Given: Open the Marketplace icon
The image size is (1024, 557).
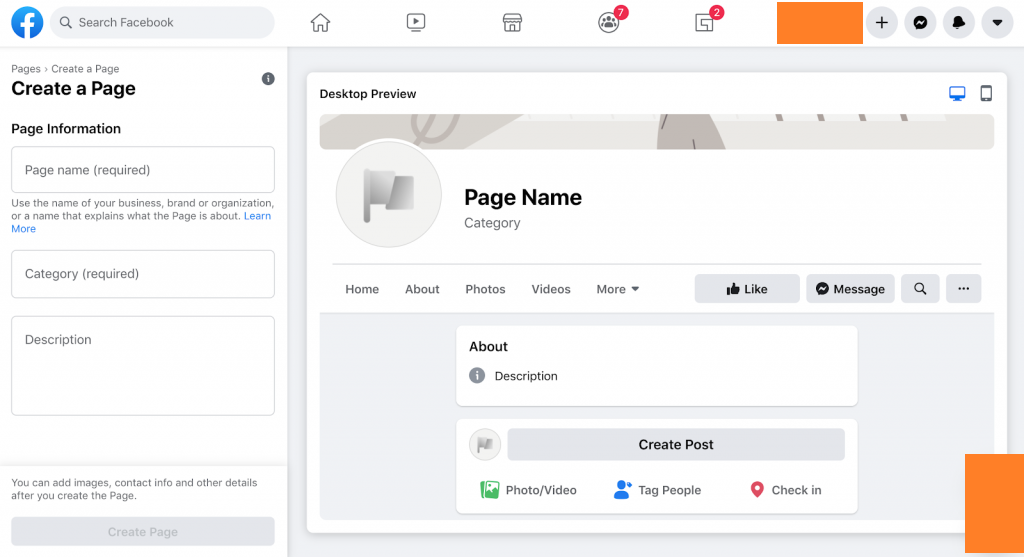Looking at the screenshot, I should click(x=512, y=23).
